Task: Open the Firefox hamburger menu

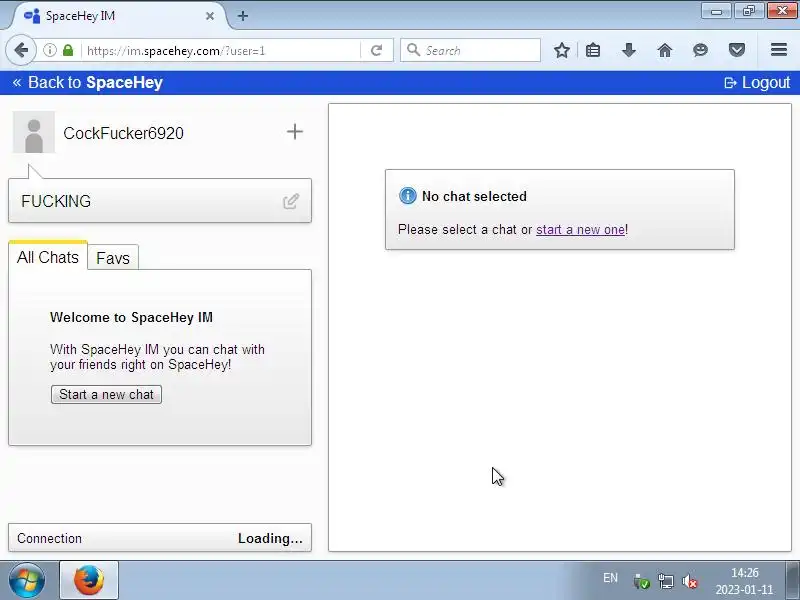Action: click(779, 50)
